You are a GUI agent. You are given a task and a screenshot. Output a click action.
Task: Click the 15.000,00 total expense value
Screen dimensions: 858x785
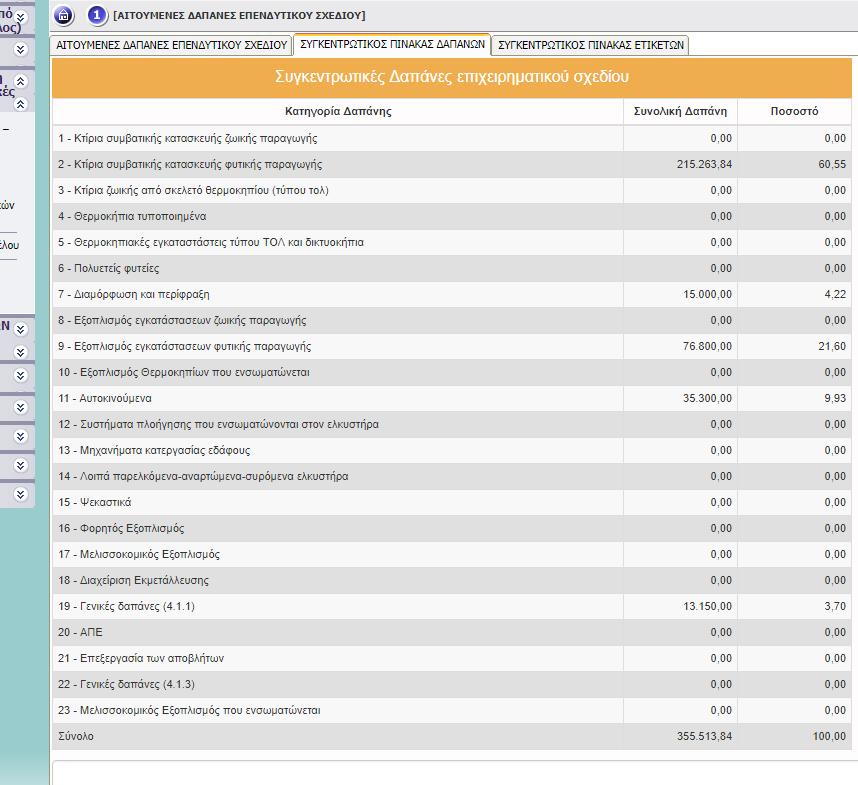[707, 294]
